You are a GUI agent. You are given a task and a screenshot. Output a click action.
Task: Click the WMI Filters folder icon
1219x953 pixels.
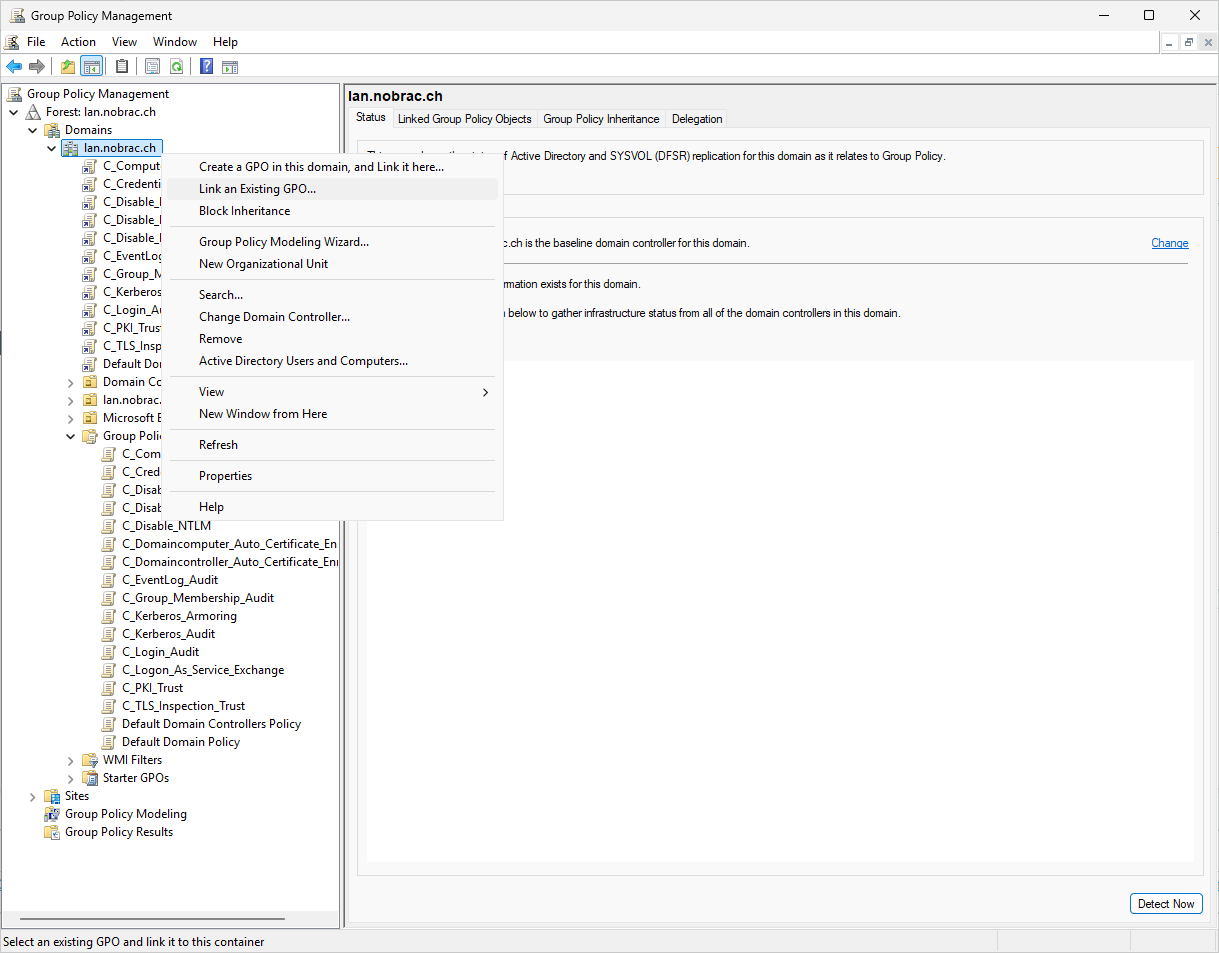pos(90,760)
